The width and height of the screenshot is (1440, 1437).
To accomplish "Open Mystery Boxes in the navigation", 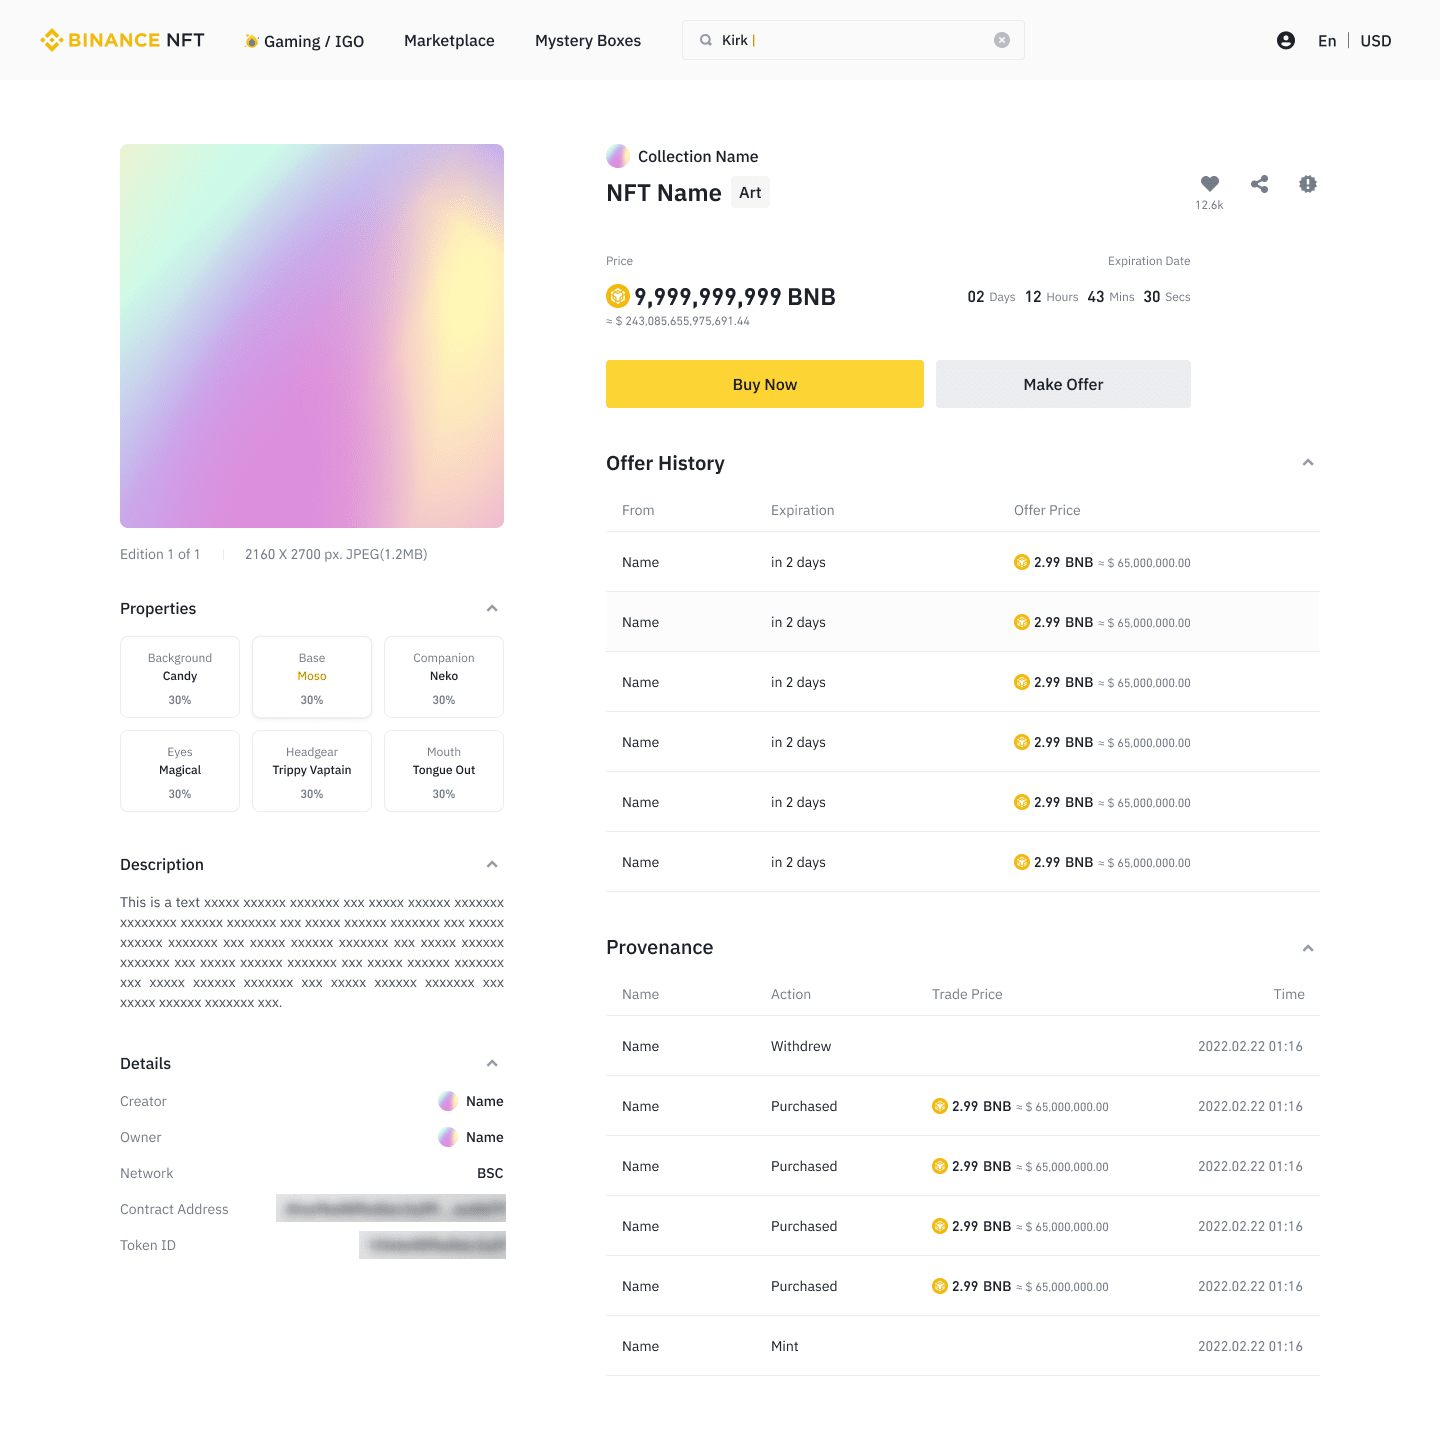I will click(587, 41).
